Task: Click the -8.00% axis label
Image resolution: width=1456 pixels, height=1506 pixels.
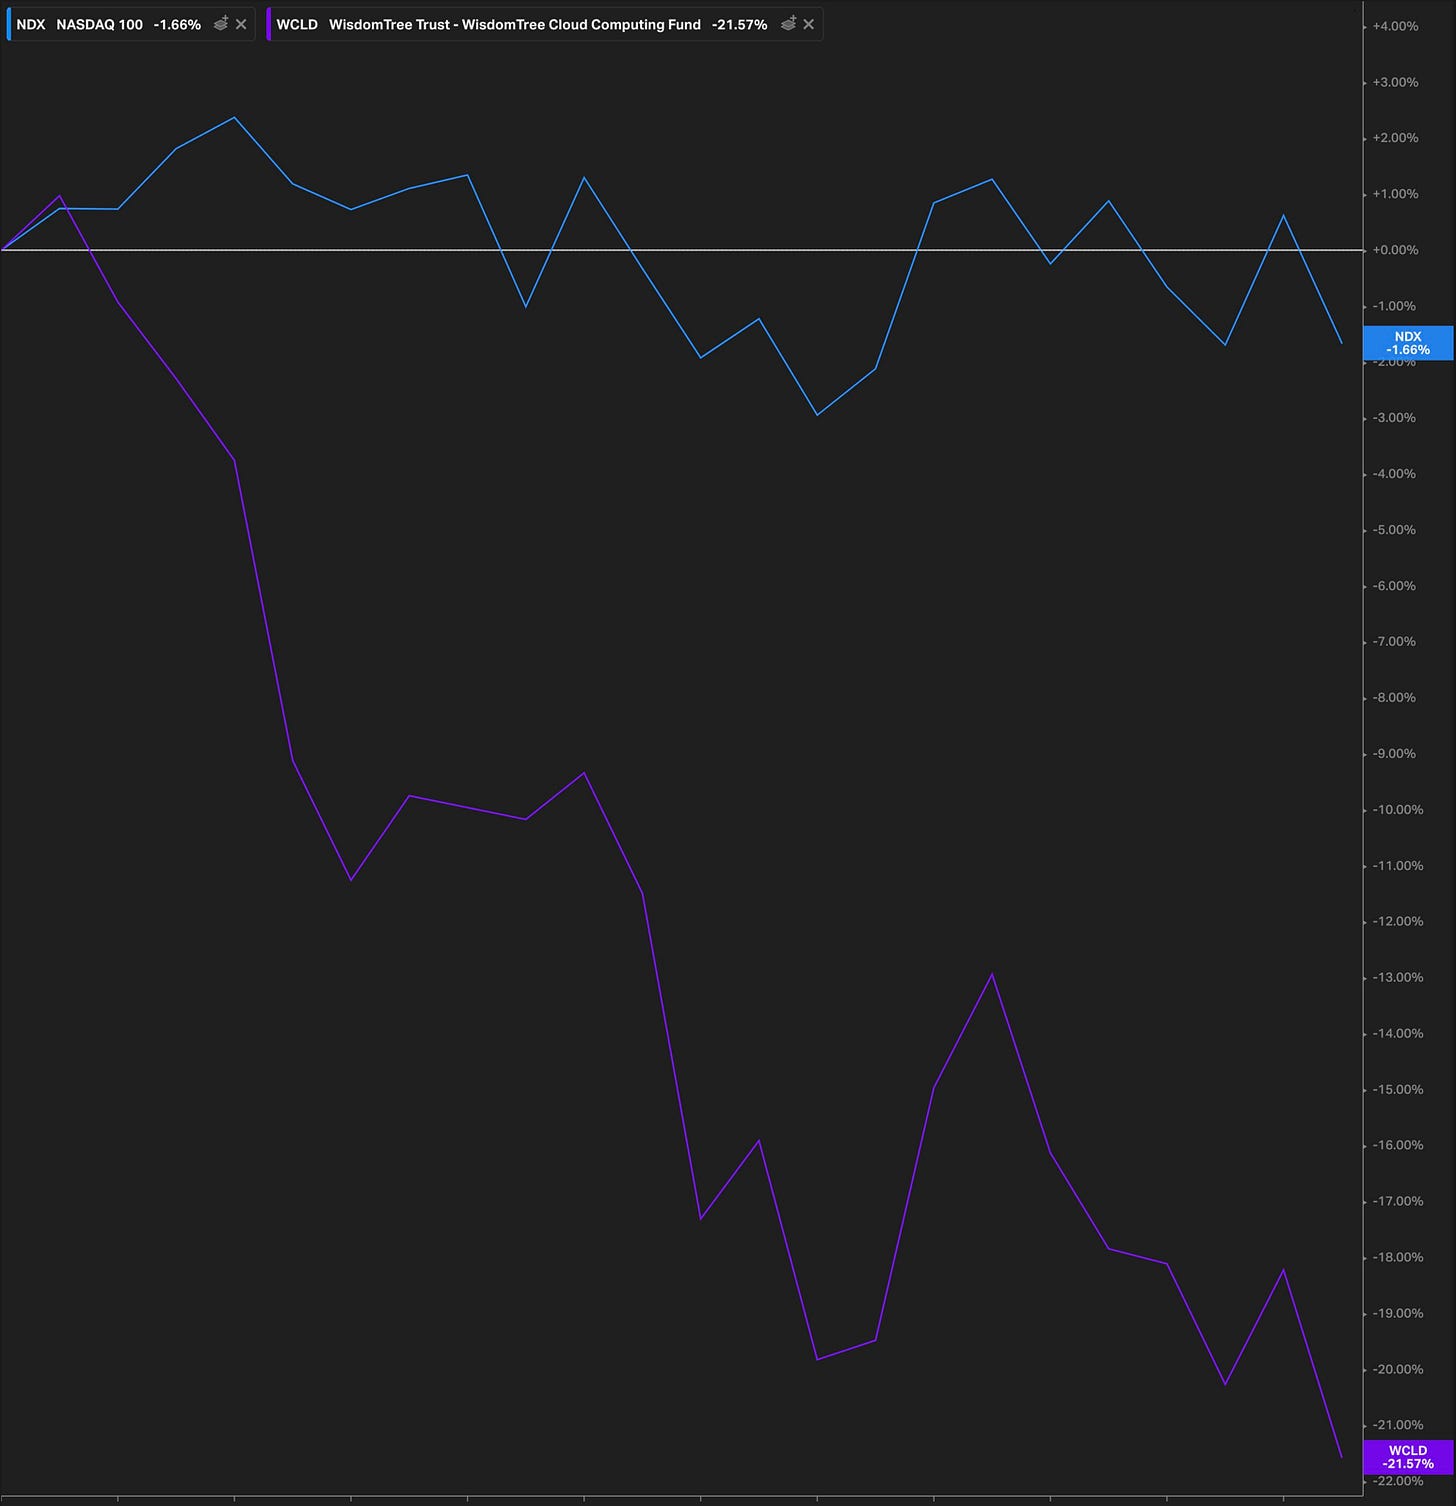Action: [x=1396, y=697]
